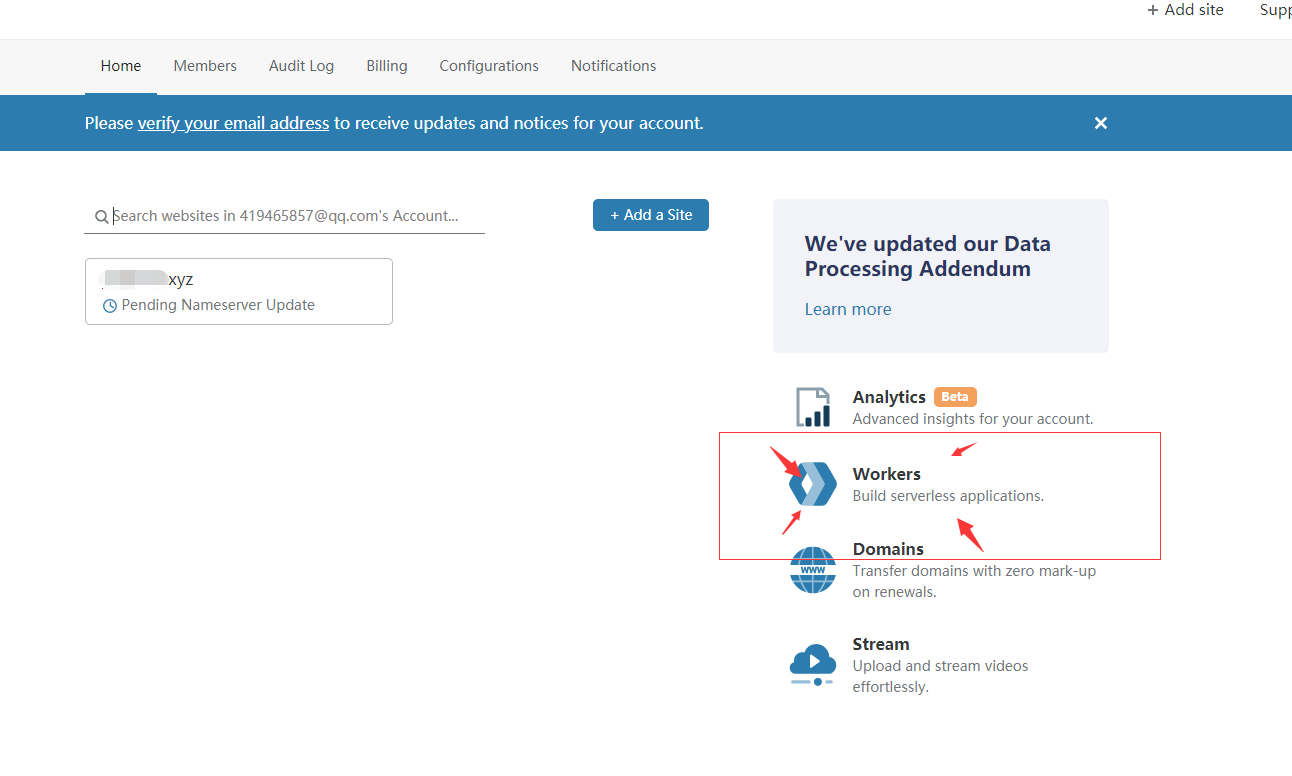Click the search magnifier icon
1292x776 pixels.
tap(101, 216)
